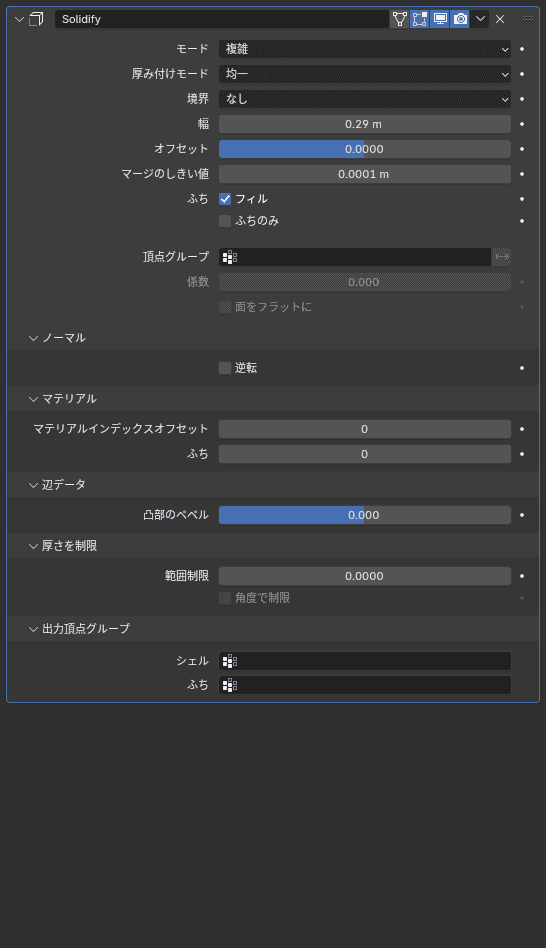
Task: Toggle render camera icon for Solidify
Action: click(x=460, y=19)
